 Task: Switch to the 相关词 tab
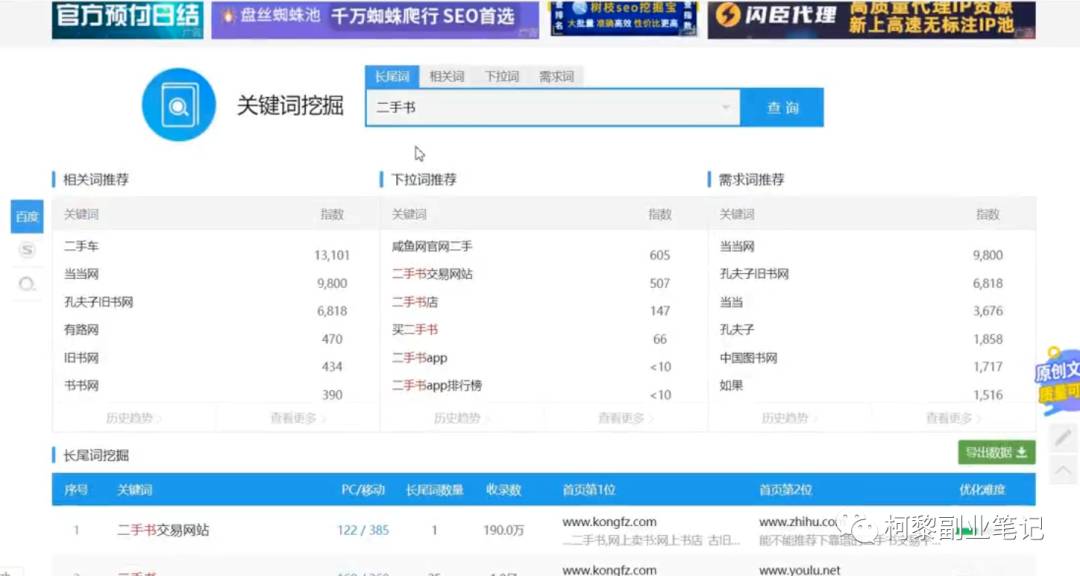pyautogui.click(x=446, y=76)
